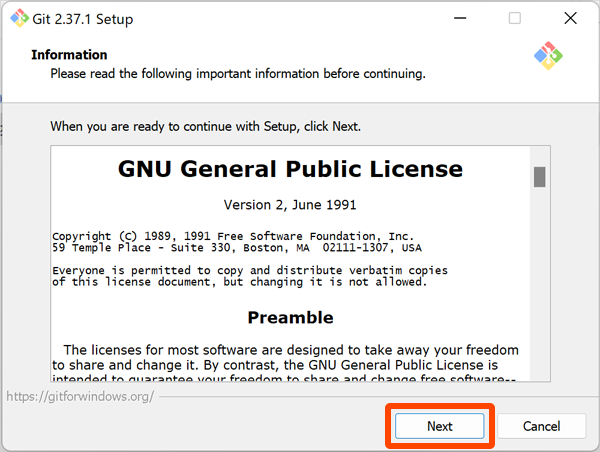
Task: Minimize the Git Setup window
Action: pos(460,18)
